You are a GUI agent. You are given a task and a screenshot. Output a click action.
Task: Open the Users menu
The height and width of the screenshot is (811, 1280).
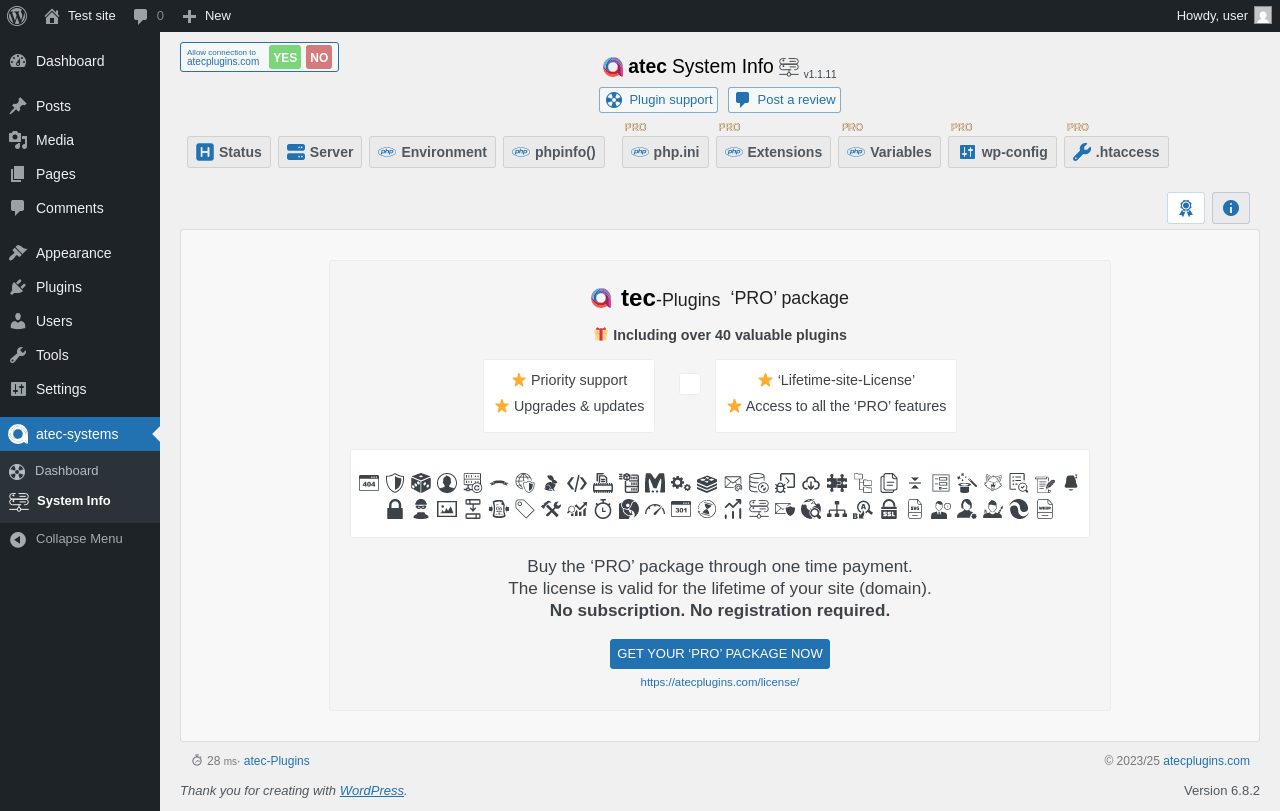point(80,321)
